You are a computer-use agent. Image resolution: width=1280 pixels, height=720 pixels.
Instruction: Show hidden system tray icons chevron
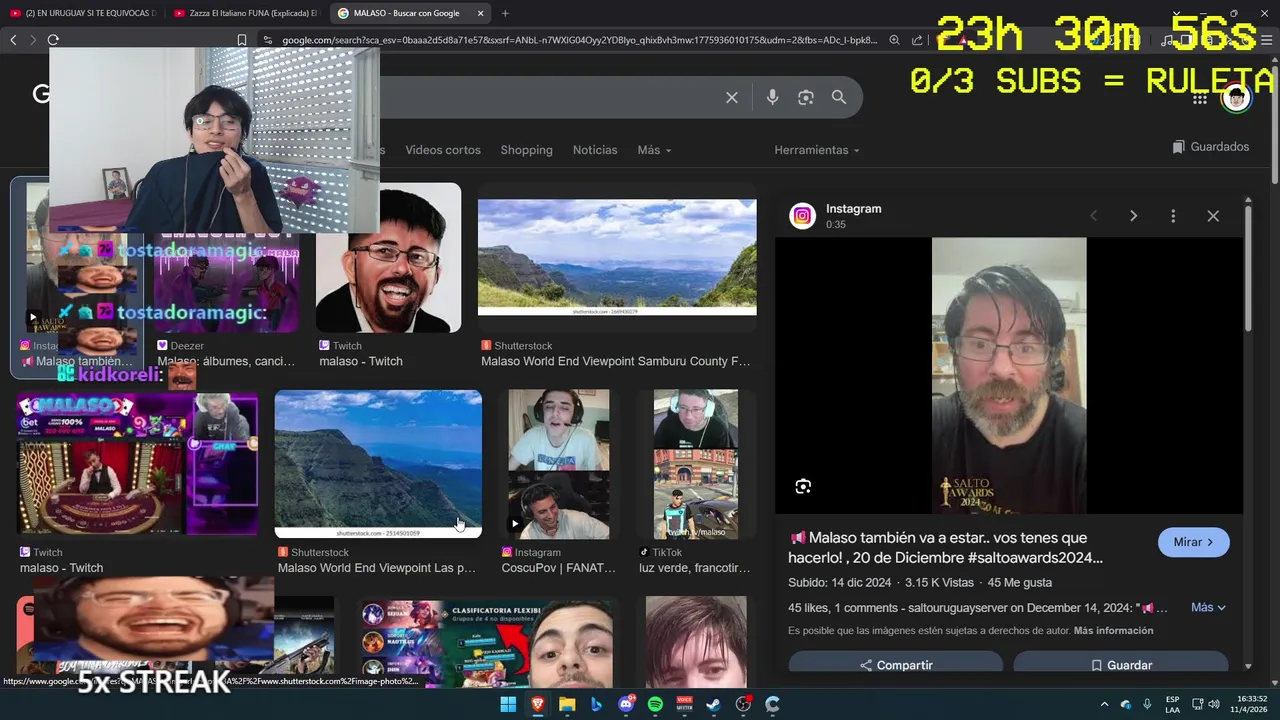(x=1104, y=704)
